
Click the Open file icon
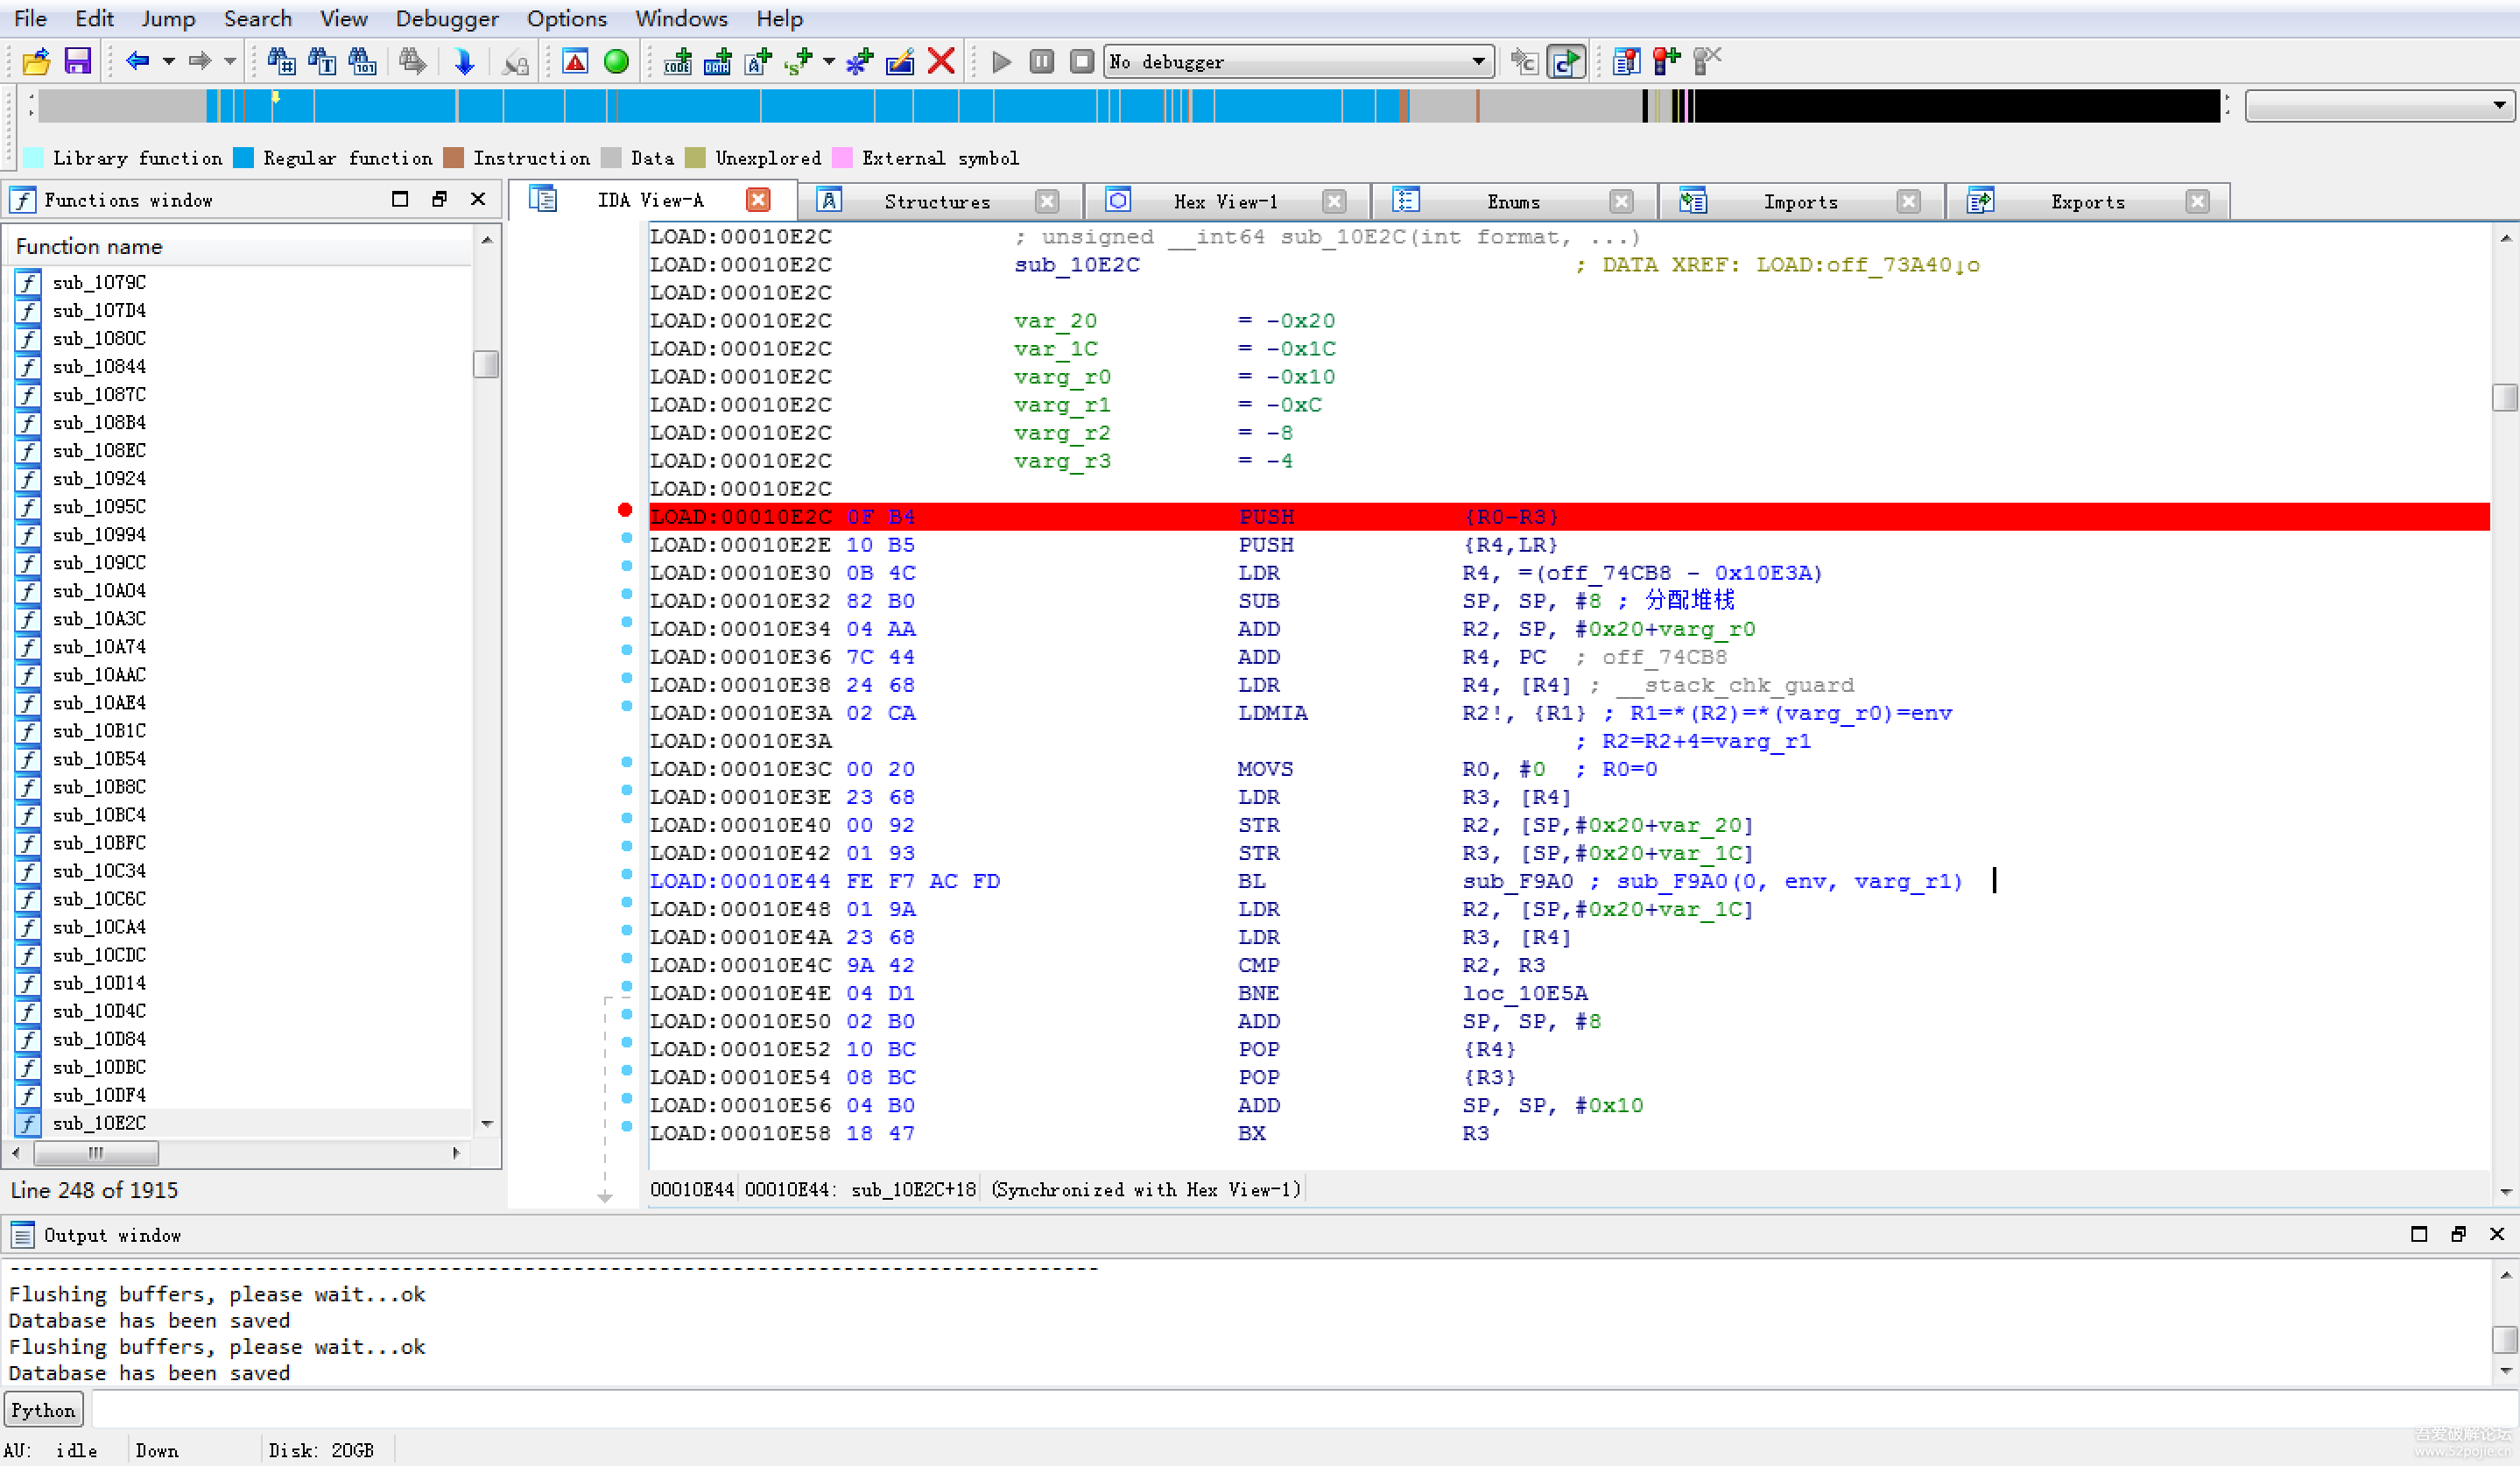tap(36, 62)
